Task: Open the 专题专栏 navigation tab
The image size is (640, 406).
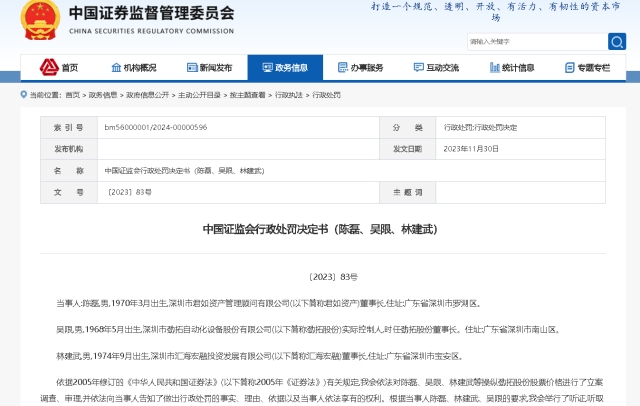Action: pos(588,68)
